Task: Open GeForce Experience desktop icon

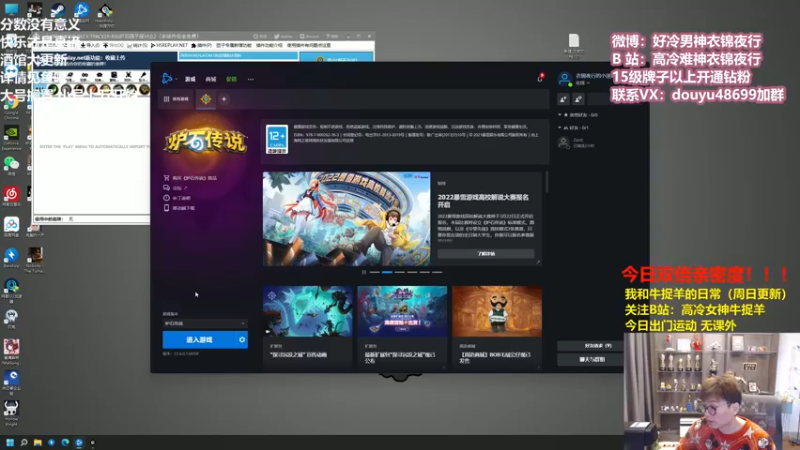Action: point(11,138)
